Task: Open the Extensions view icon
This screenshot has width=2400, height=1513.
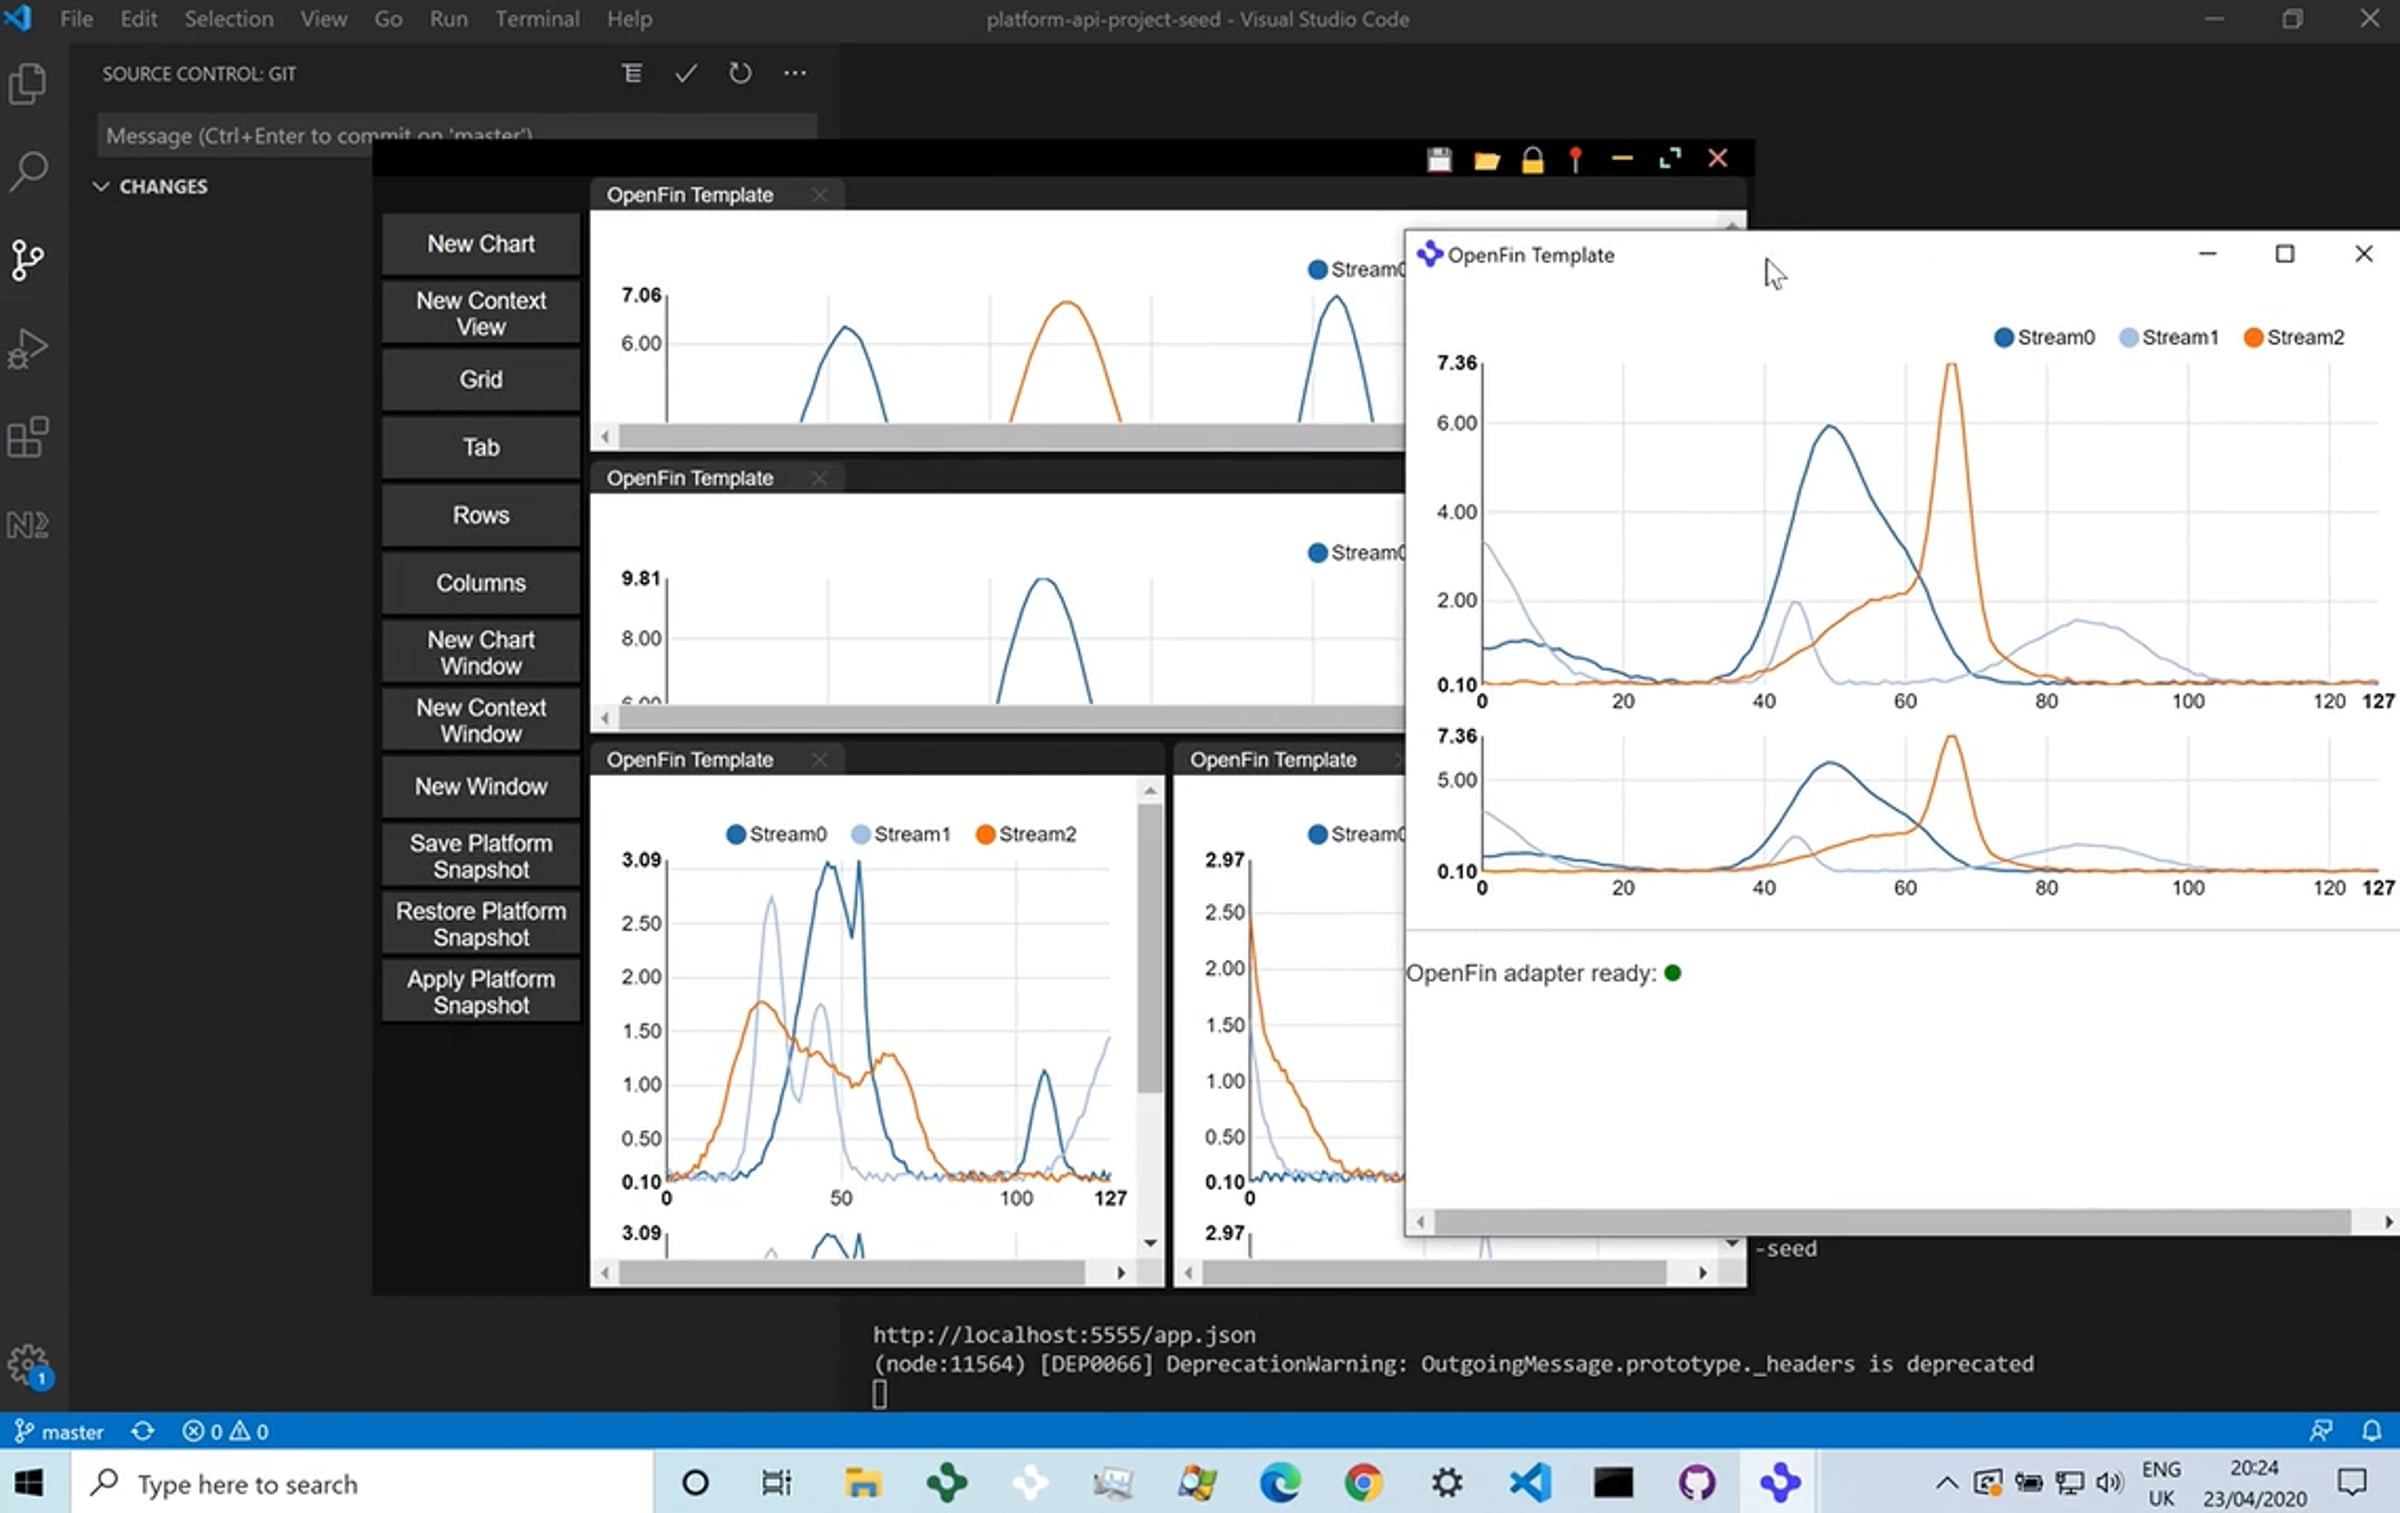Action: (x=28, y=437)
